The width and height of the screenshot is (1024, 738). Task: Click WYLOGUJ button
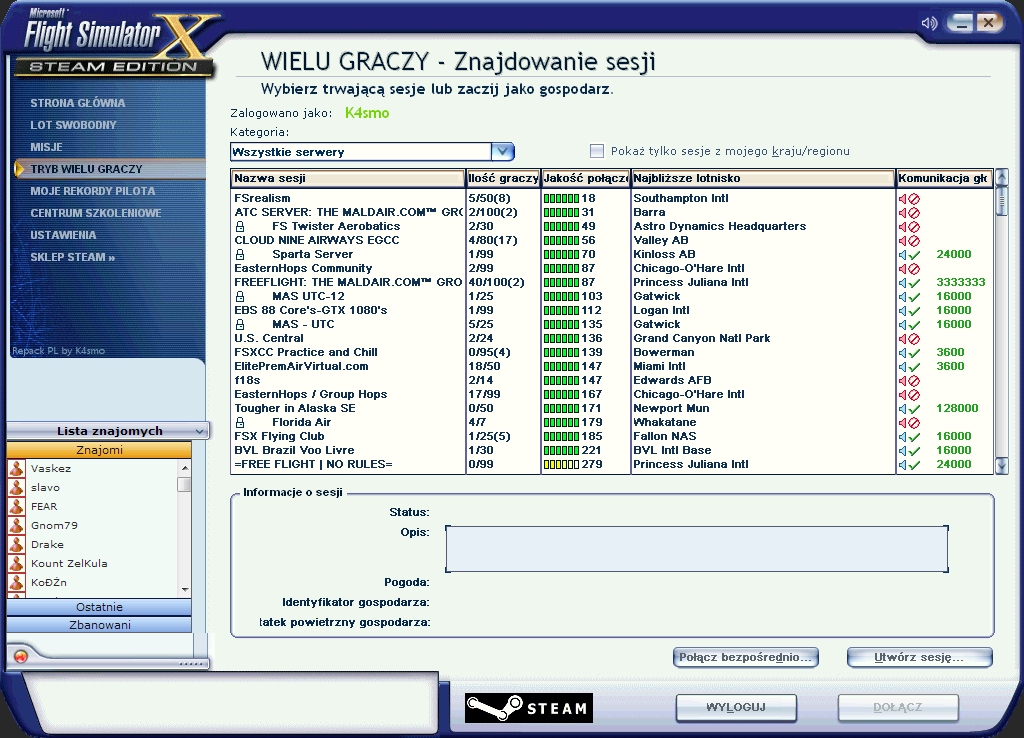coord(736,707)
